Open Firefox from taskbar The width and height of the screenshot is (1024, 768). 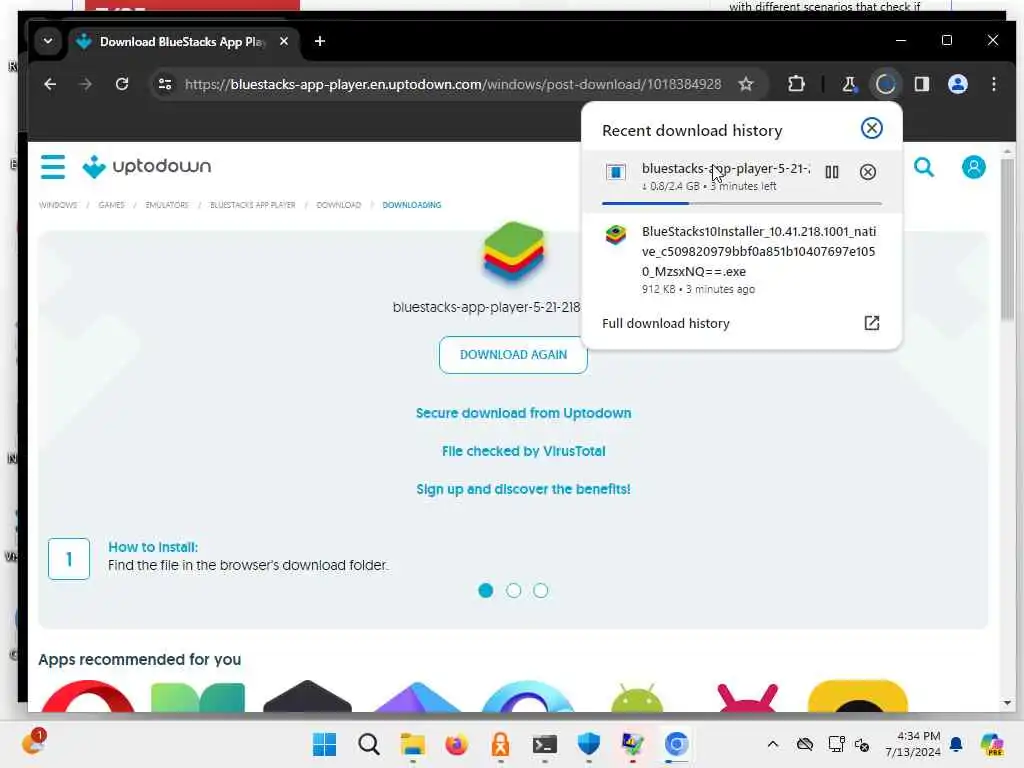456,744
